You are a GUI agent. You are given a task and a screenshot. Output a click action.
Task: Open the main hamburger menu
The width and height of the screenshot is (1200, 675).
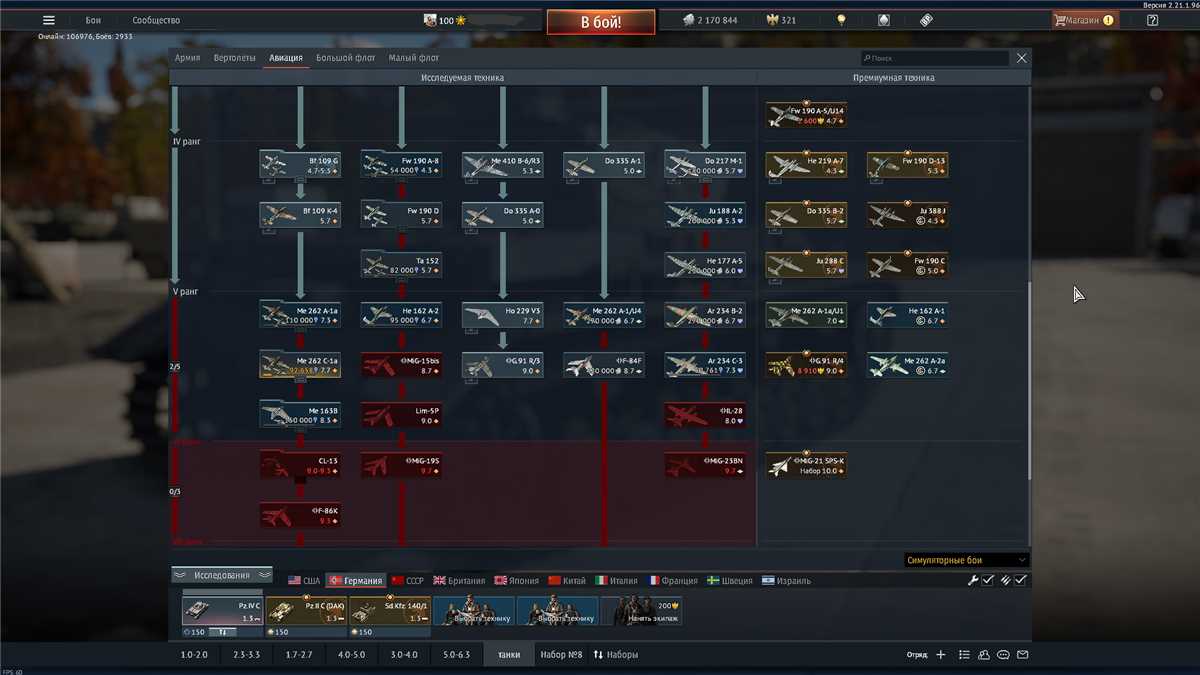click(x=49, y=20)
